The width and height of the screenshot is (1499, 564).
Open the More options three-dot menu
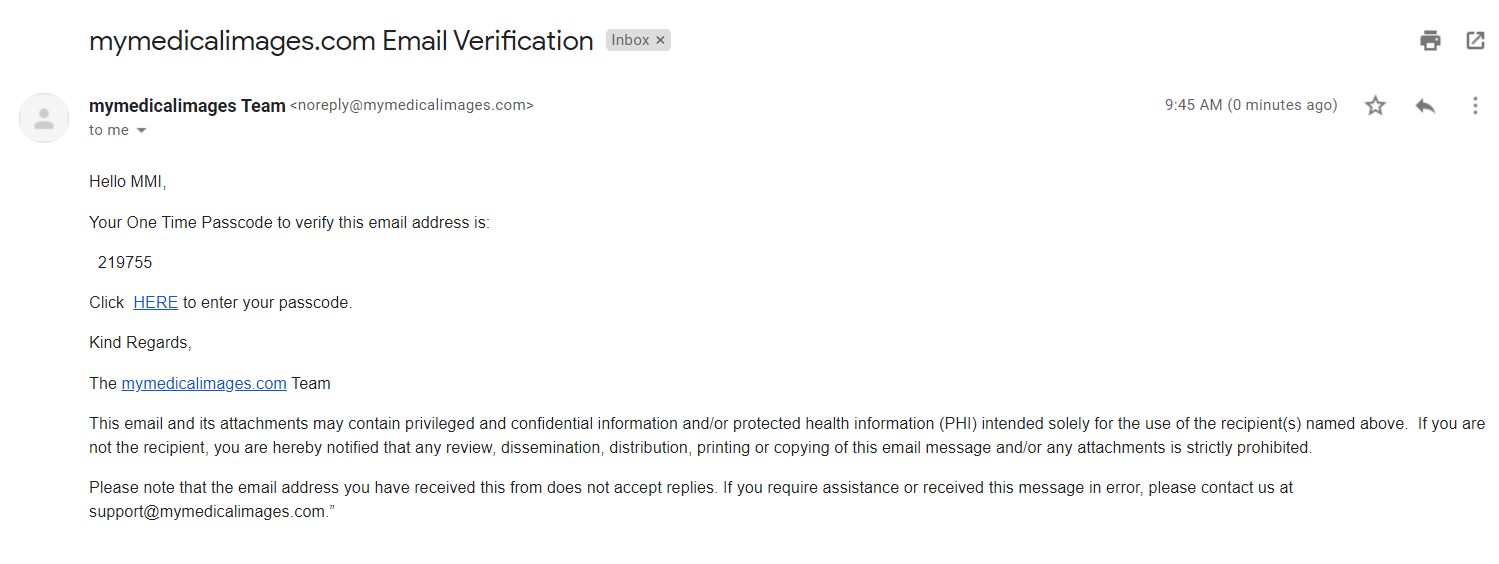coord(1475,105)
